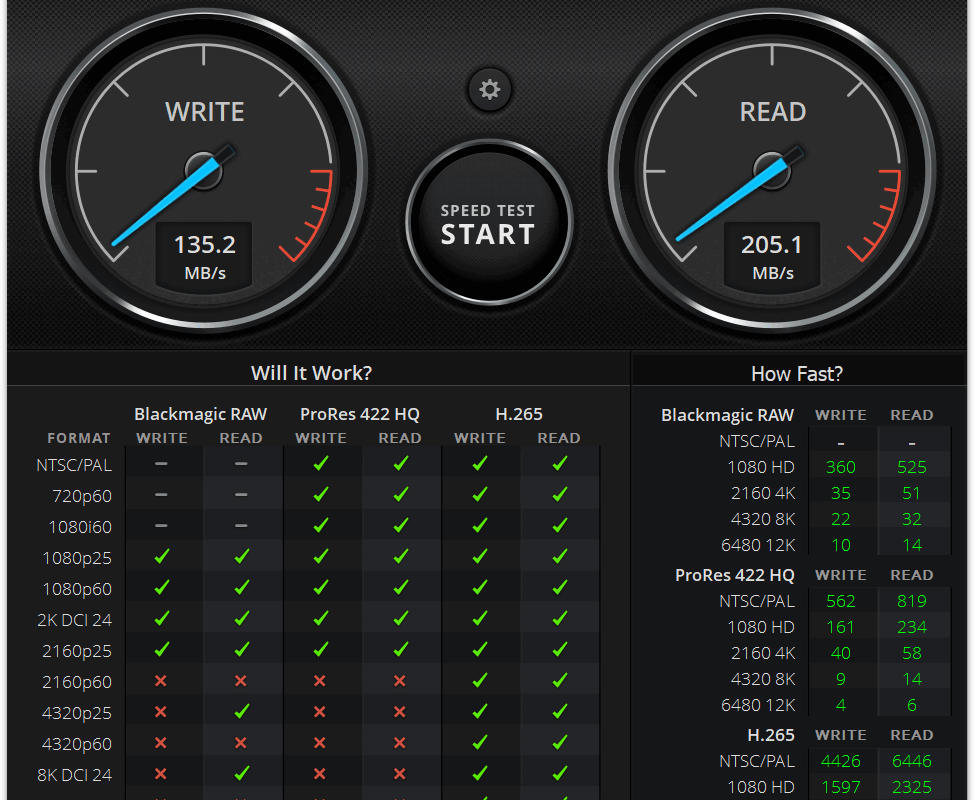Click the green checkmark for 720p60 H.265 read

coord(559,495)
